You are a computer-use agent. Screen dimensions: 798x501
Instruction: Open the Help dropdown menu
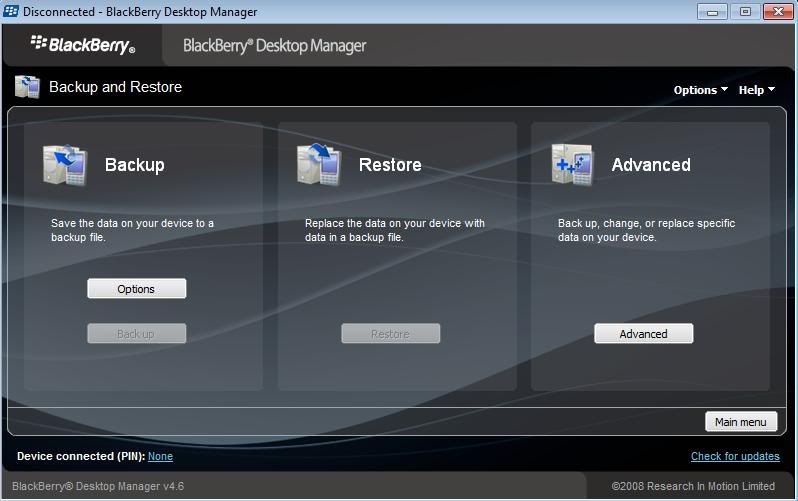[x=757, y=90]
